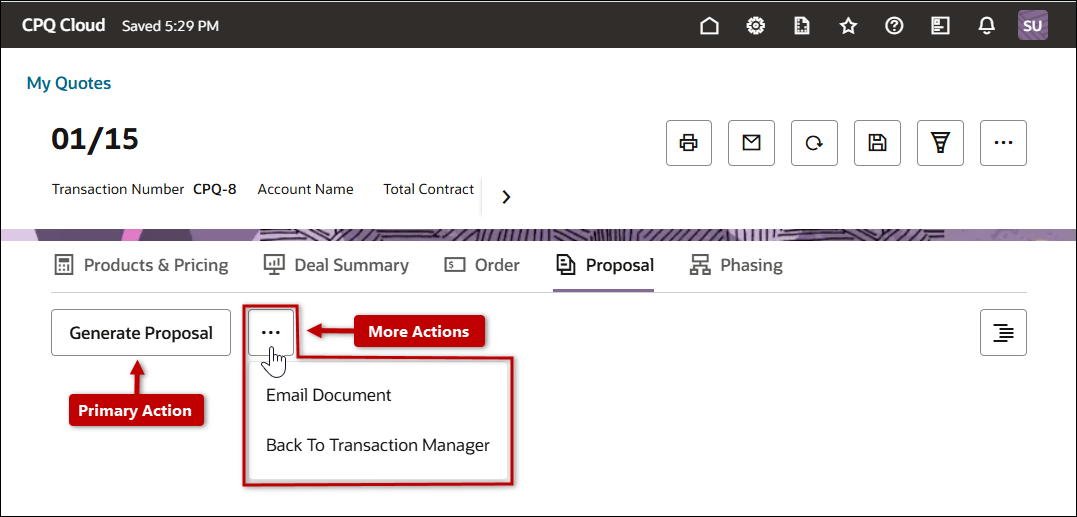Open the header ellipsis more options menu
Viewport: 1077px width, 517px height.
pyautogui.click(x=1003, y=143)
